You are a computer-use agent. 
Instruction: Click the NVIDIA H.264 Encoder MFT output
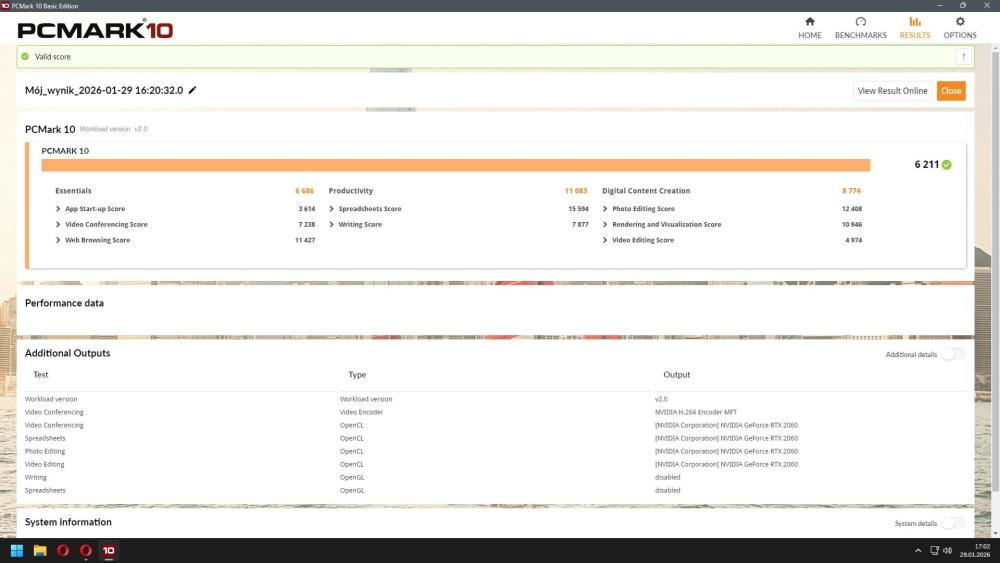click(696, 413)
